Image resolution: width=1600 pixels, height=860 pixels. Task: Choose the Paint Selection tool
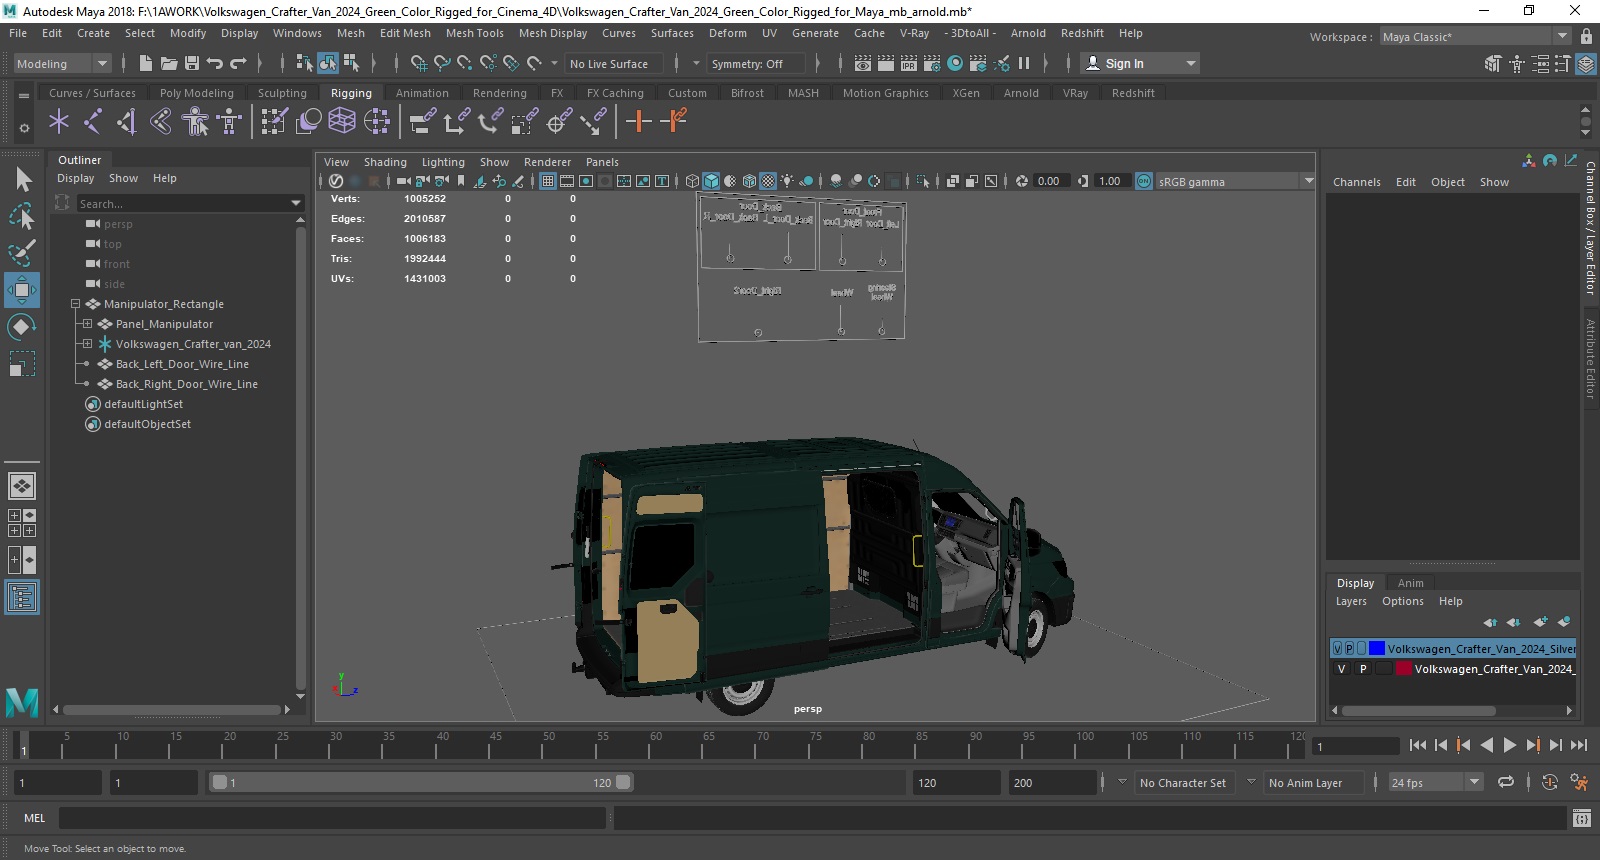[x=22, y=253]
